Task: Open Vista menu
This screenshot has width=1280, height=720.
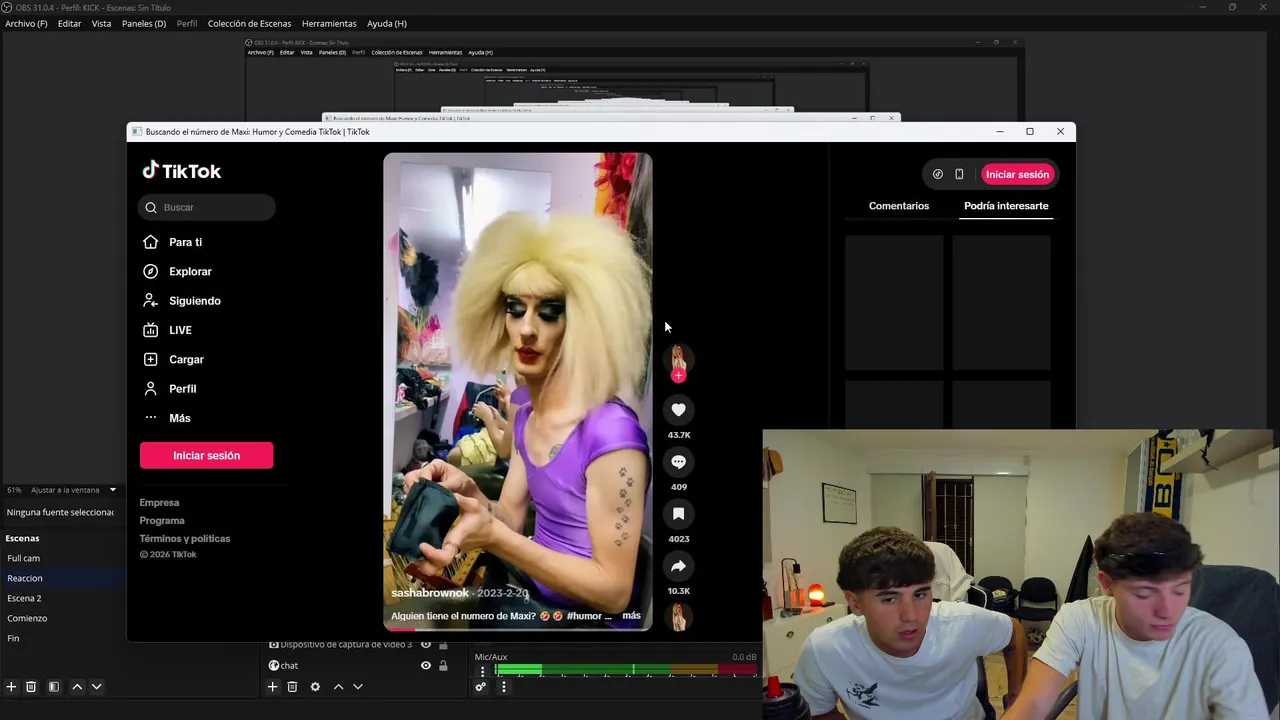Action: click(102, 24)
